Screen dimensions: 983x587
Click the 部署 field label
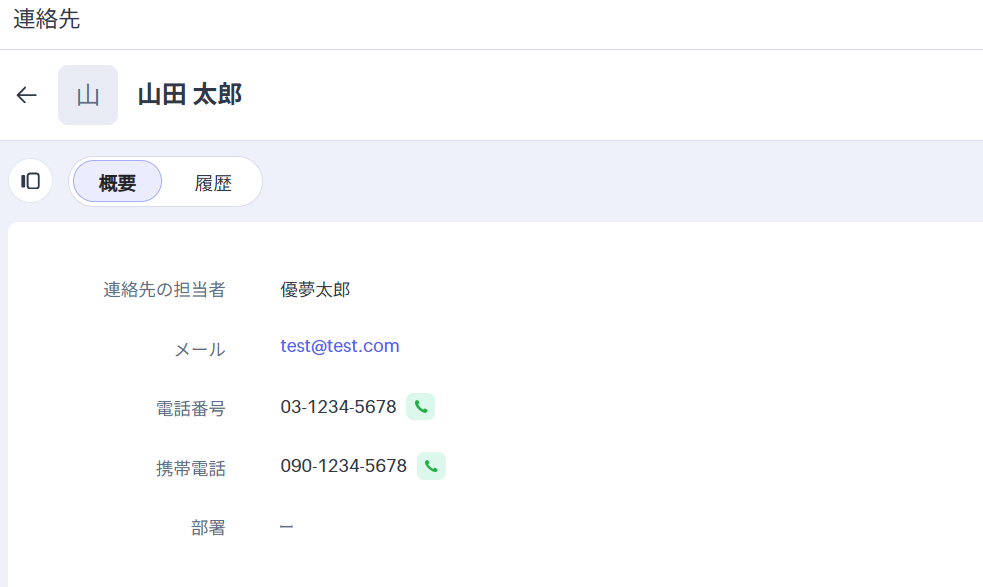tap(208, 528)
